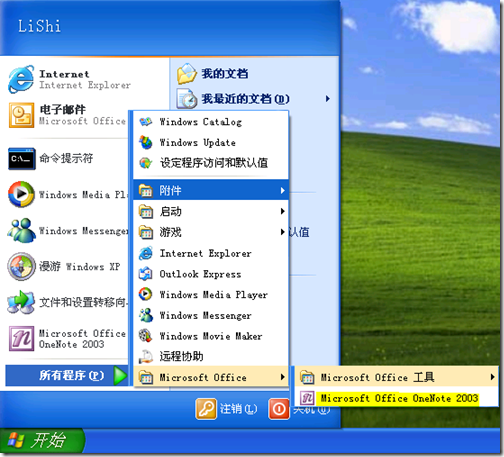Open Windows Catalog icon in programs menu

146,122
